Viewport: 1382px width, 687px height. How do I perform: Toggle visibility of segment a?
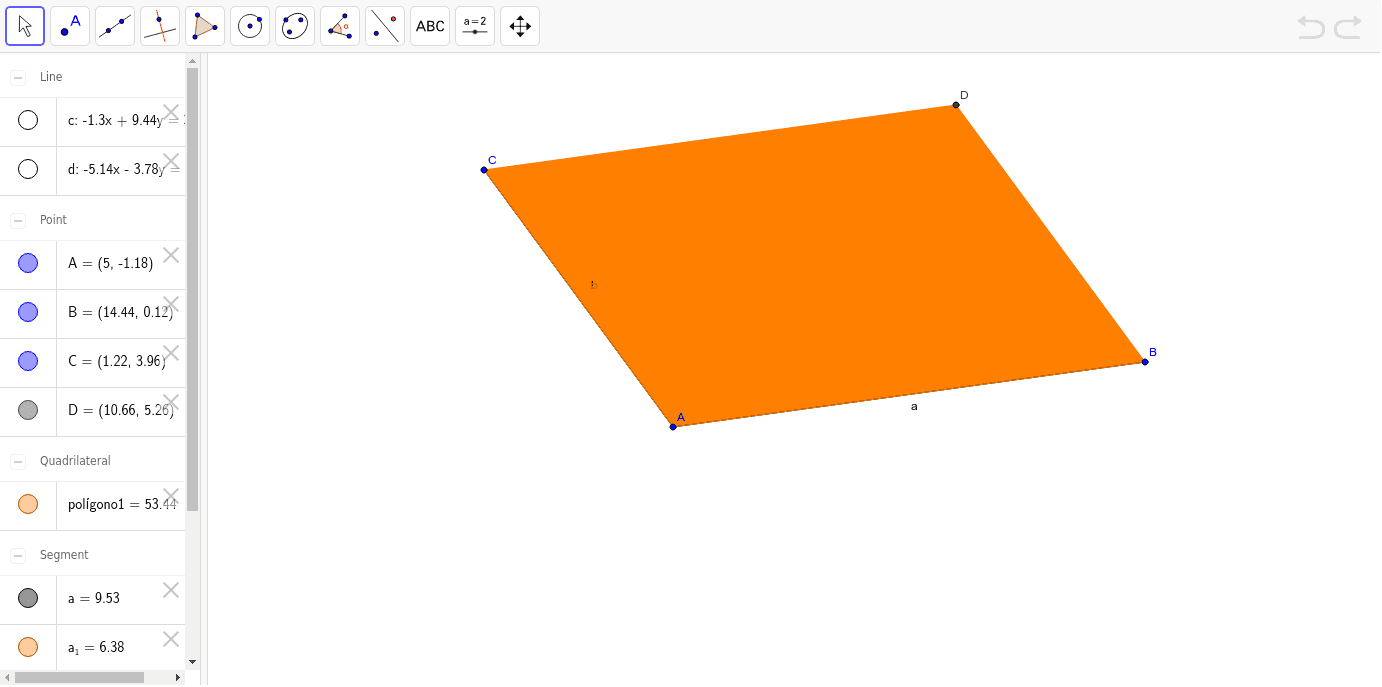pos(28,598)
